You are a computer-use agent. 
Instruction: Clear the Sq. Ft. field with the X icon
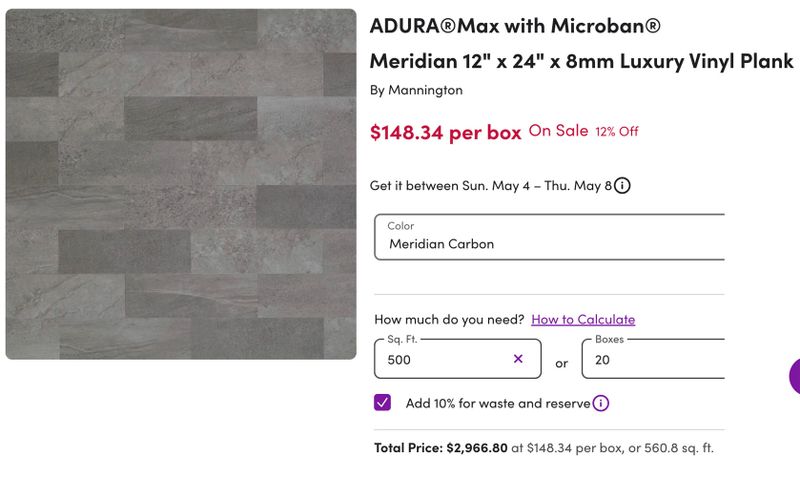click(x=518, y=359)
